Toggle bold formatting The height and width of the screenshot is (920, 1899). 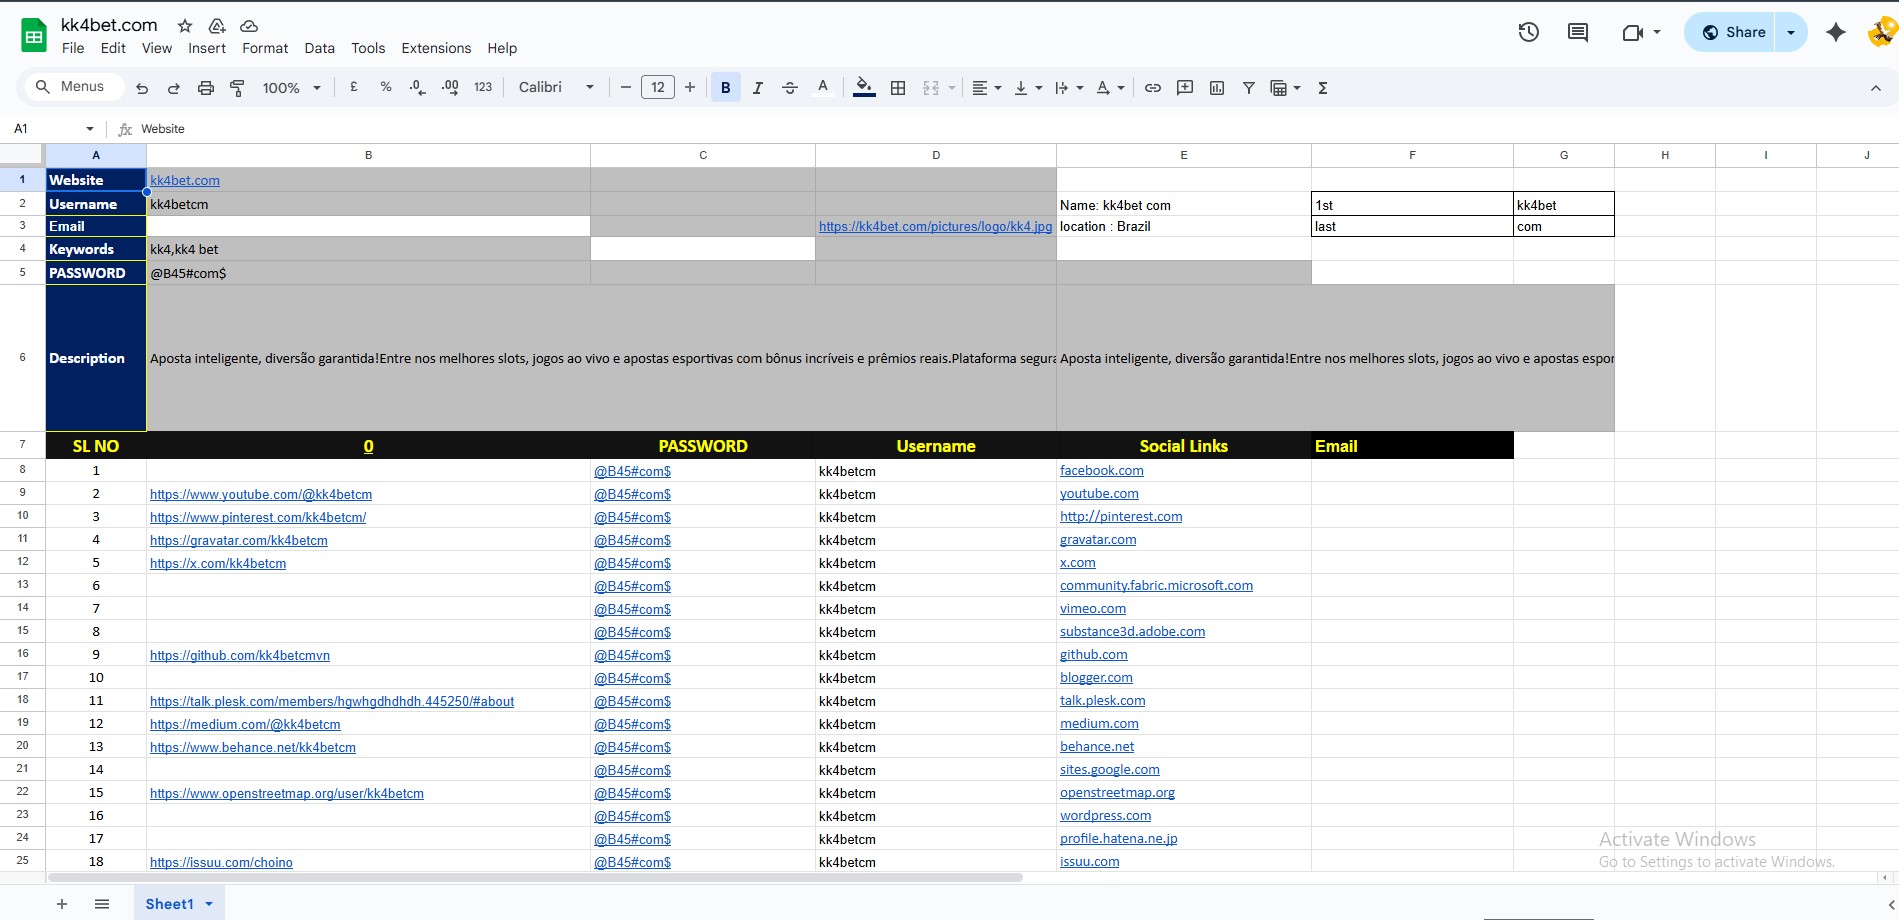point(725,88)
